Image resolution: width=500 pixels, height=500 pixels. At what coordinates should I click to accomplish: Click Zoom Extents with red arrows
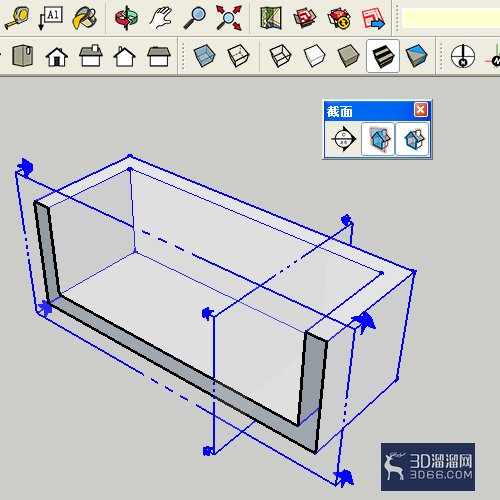[229, 18]
